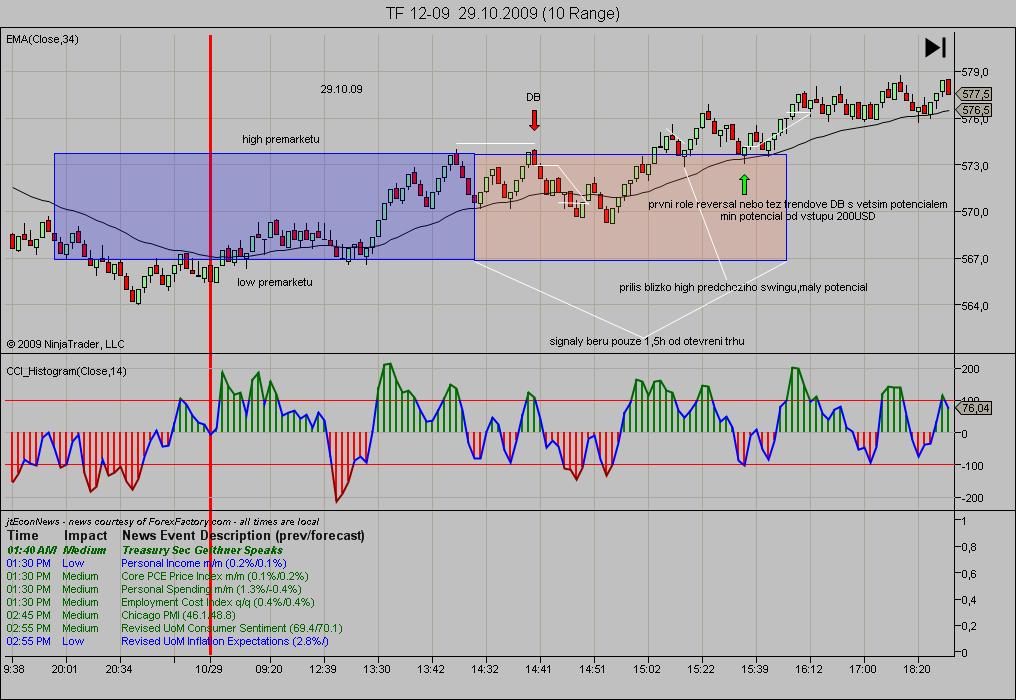The height and width of the screenshot is (700, 1016).
Task: Click News Event Description column header
Action: tap(243, 535)
